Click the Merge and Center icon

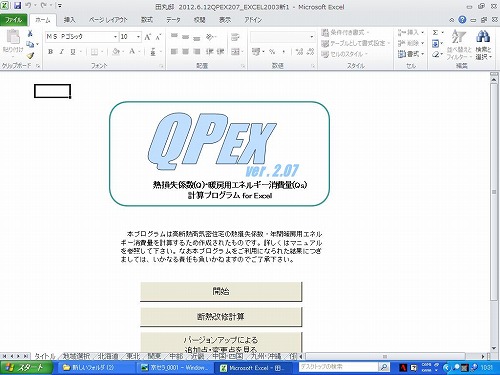[x=235, y=52]
